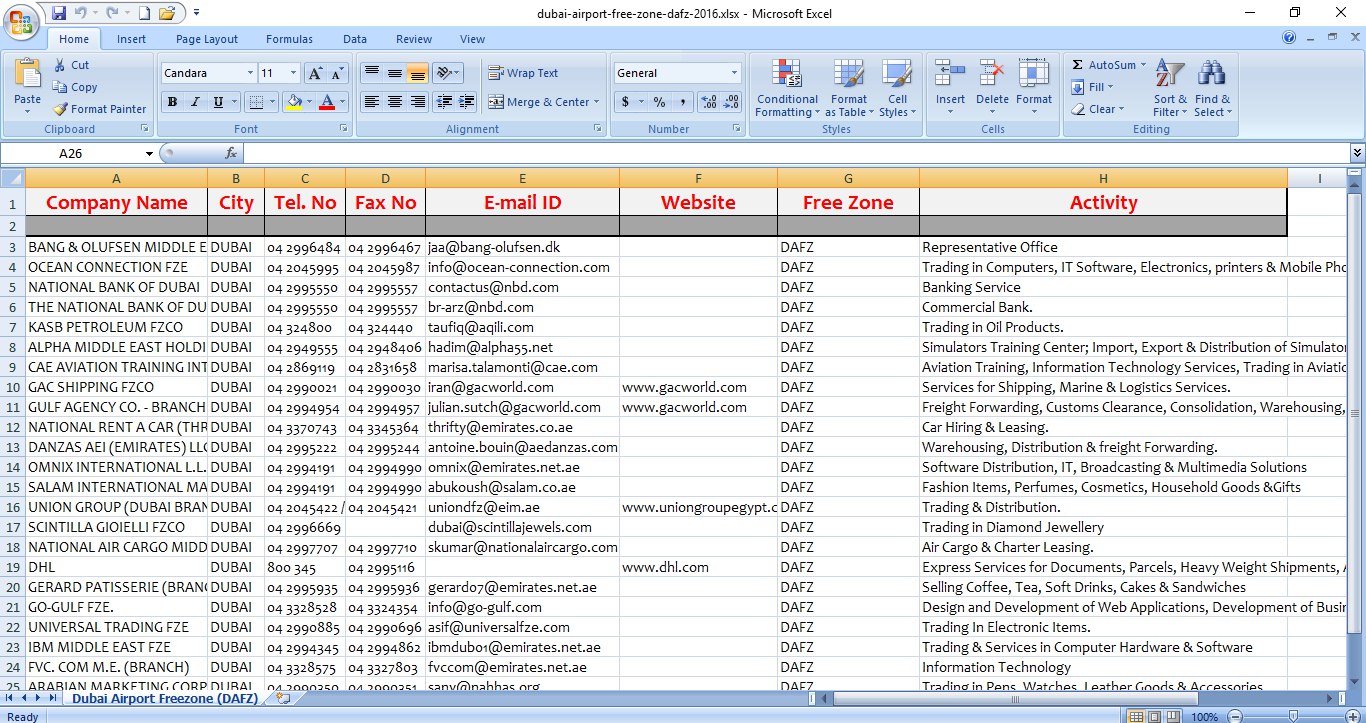Expand the AutoSum dropdown arrow
Viewport: 1366px width, 723px height.
pos(1143,65)
